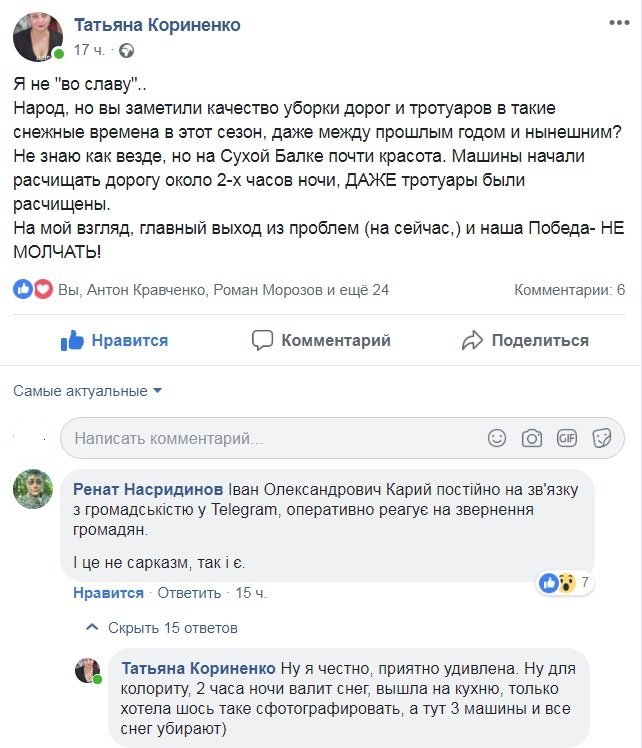Click Ответить under Ренат's comment

(189, 593)
